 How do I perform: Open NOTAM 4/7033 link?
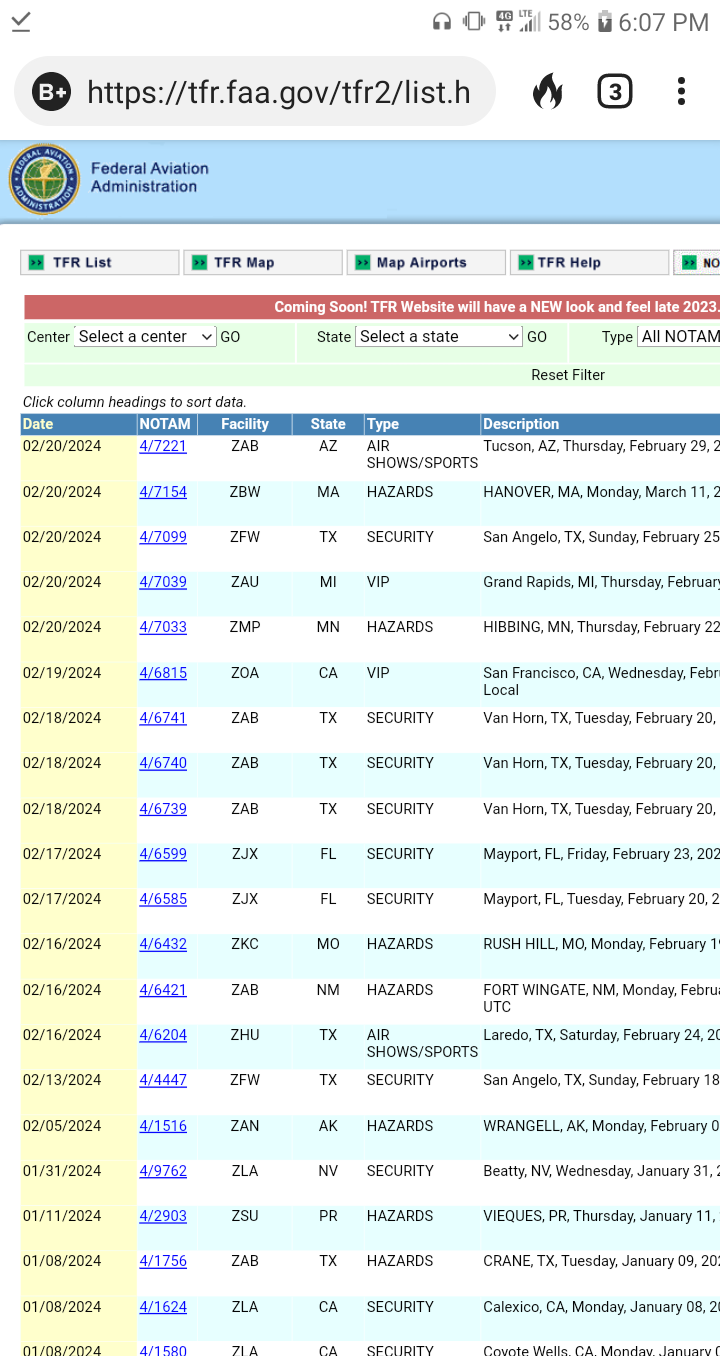tap(163, 627)
